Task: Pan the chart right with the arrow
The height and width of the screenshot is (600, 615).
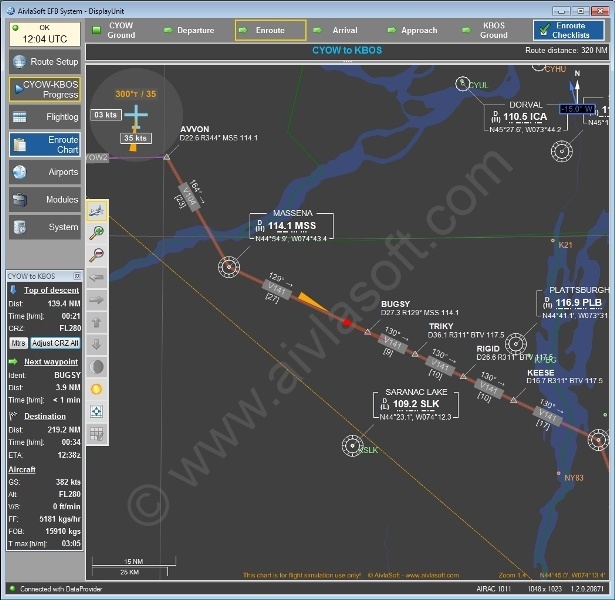Action: click(96, 300)
